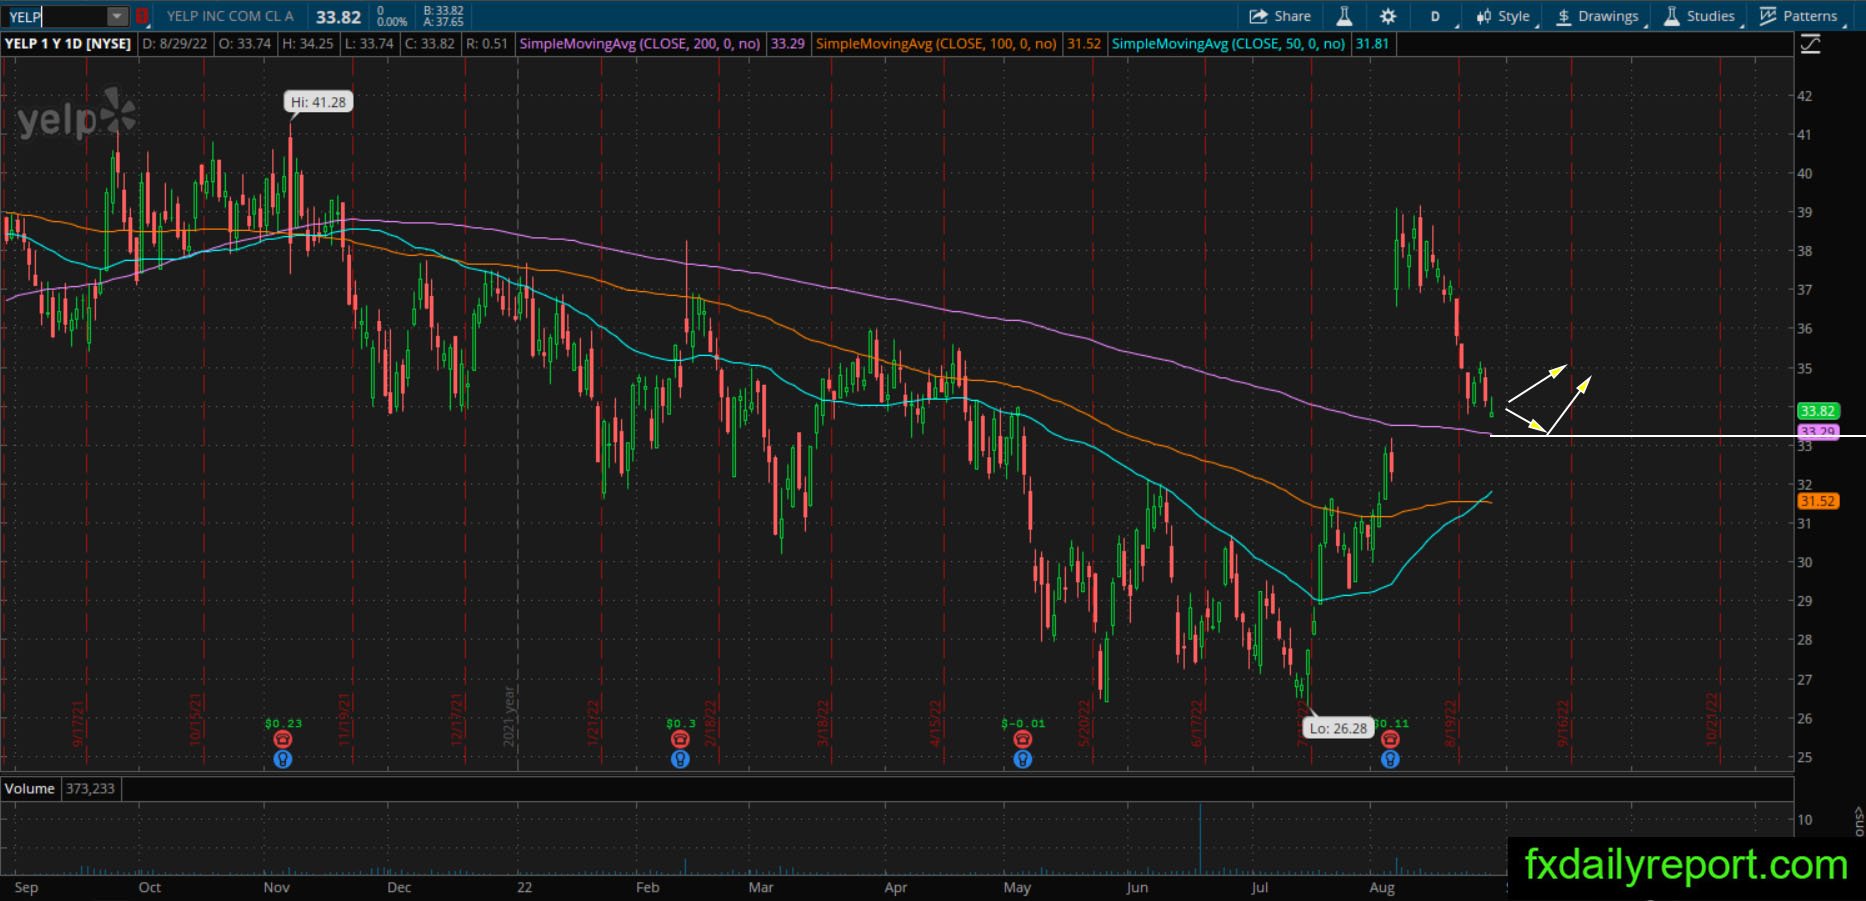Open the Patterns menu

pos(1799,16)
